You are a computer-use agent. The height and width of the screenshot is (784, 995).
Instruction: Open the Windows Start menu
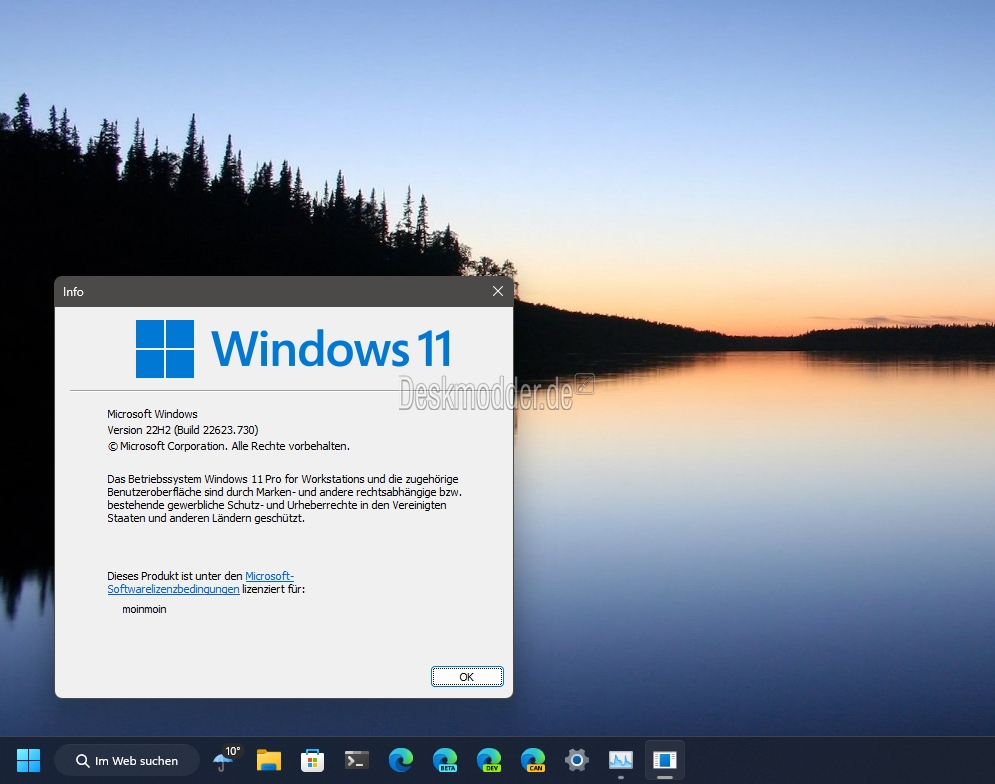(29, 760)
